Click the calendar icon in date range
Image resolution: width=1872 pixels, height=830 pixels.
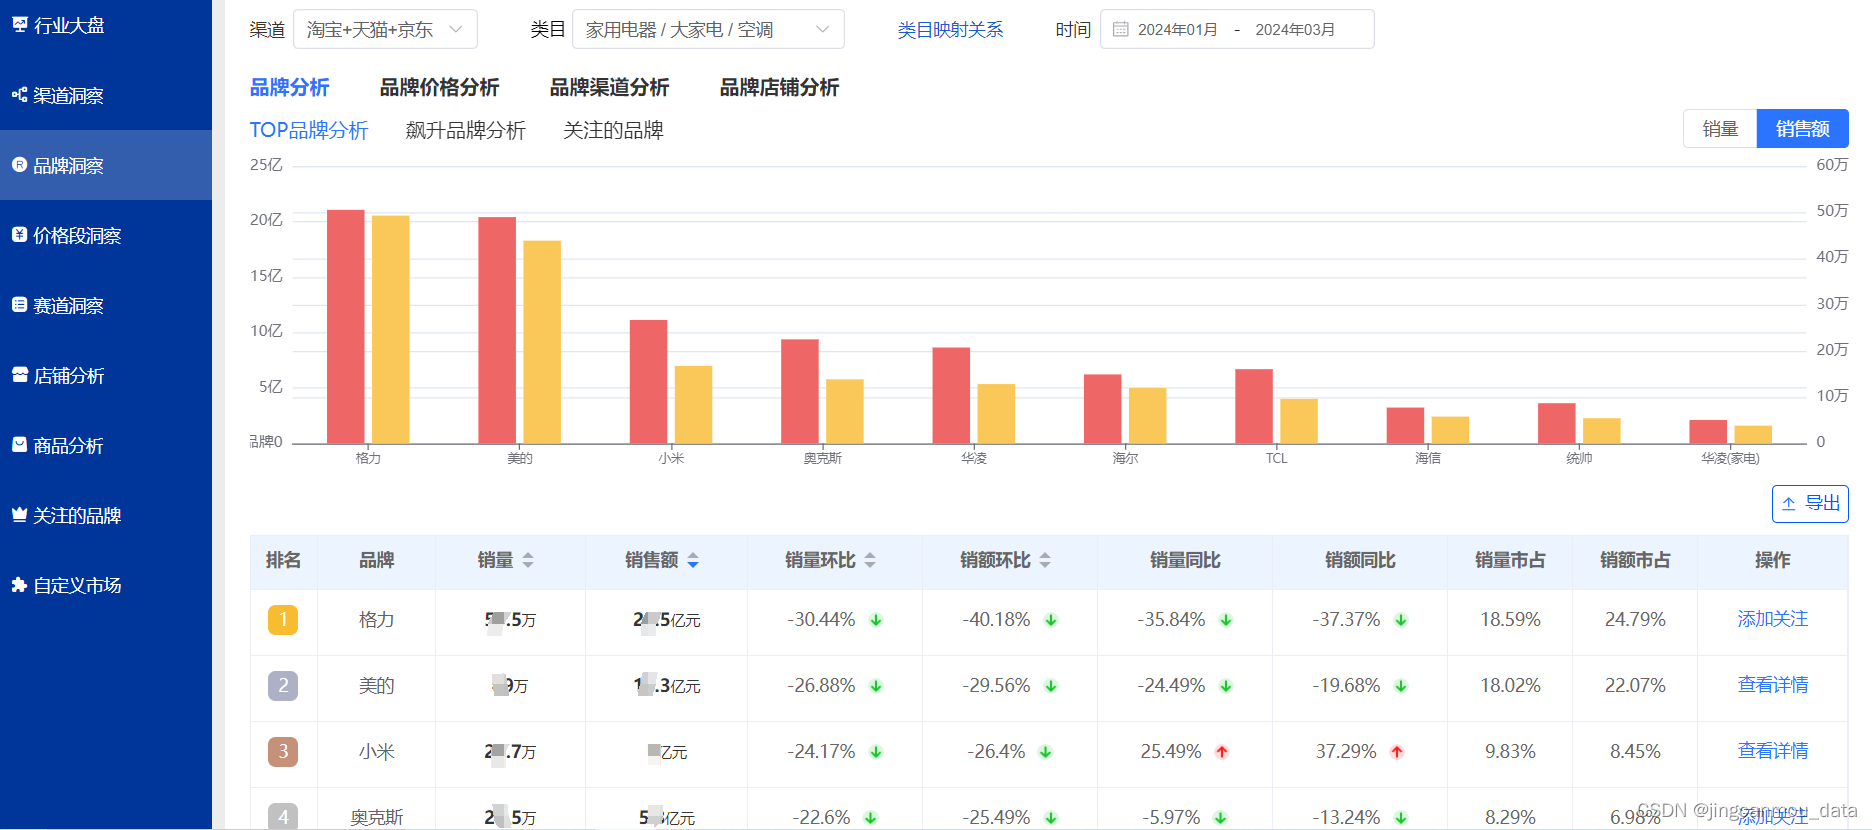pyautogui.click(x=1121, y=30)
